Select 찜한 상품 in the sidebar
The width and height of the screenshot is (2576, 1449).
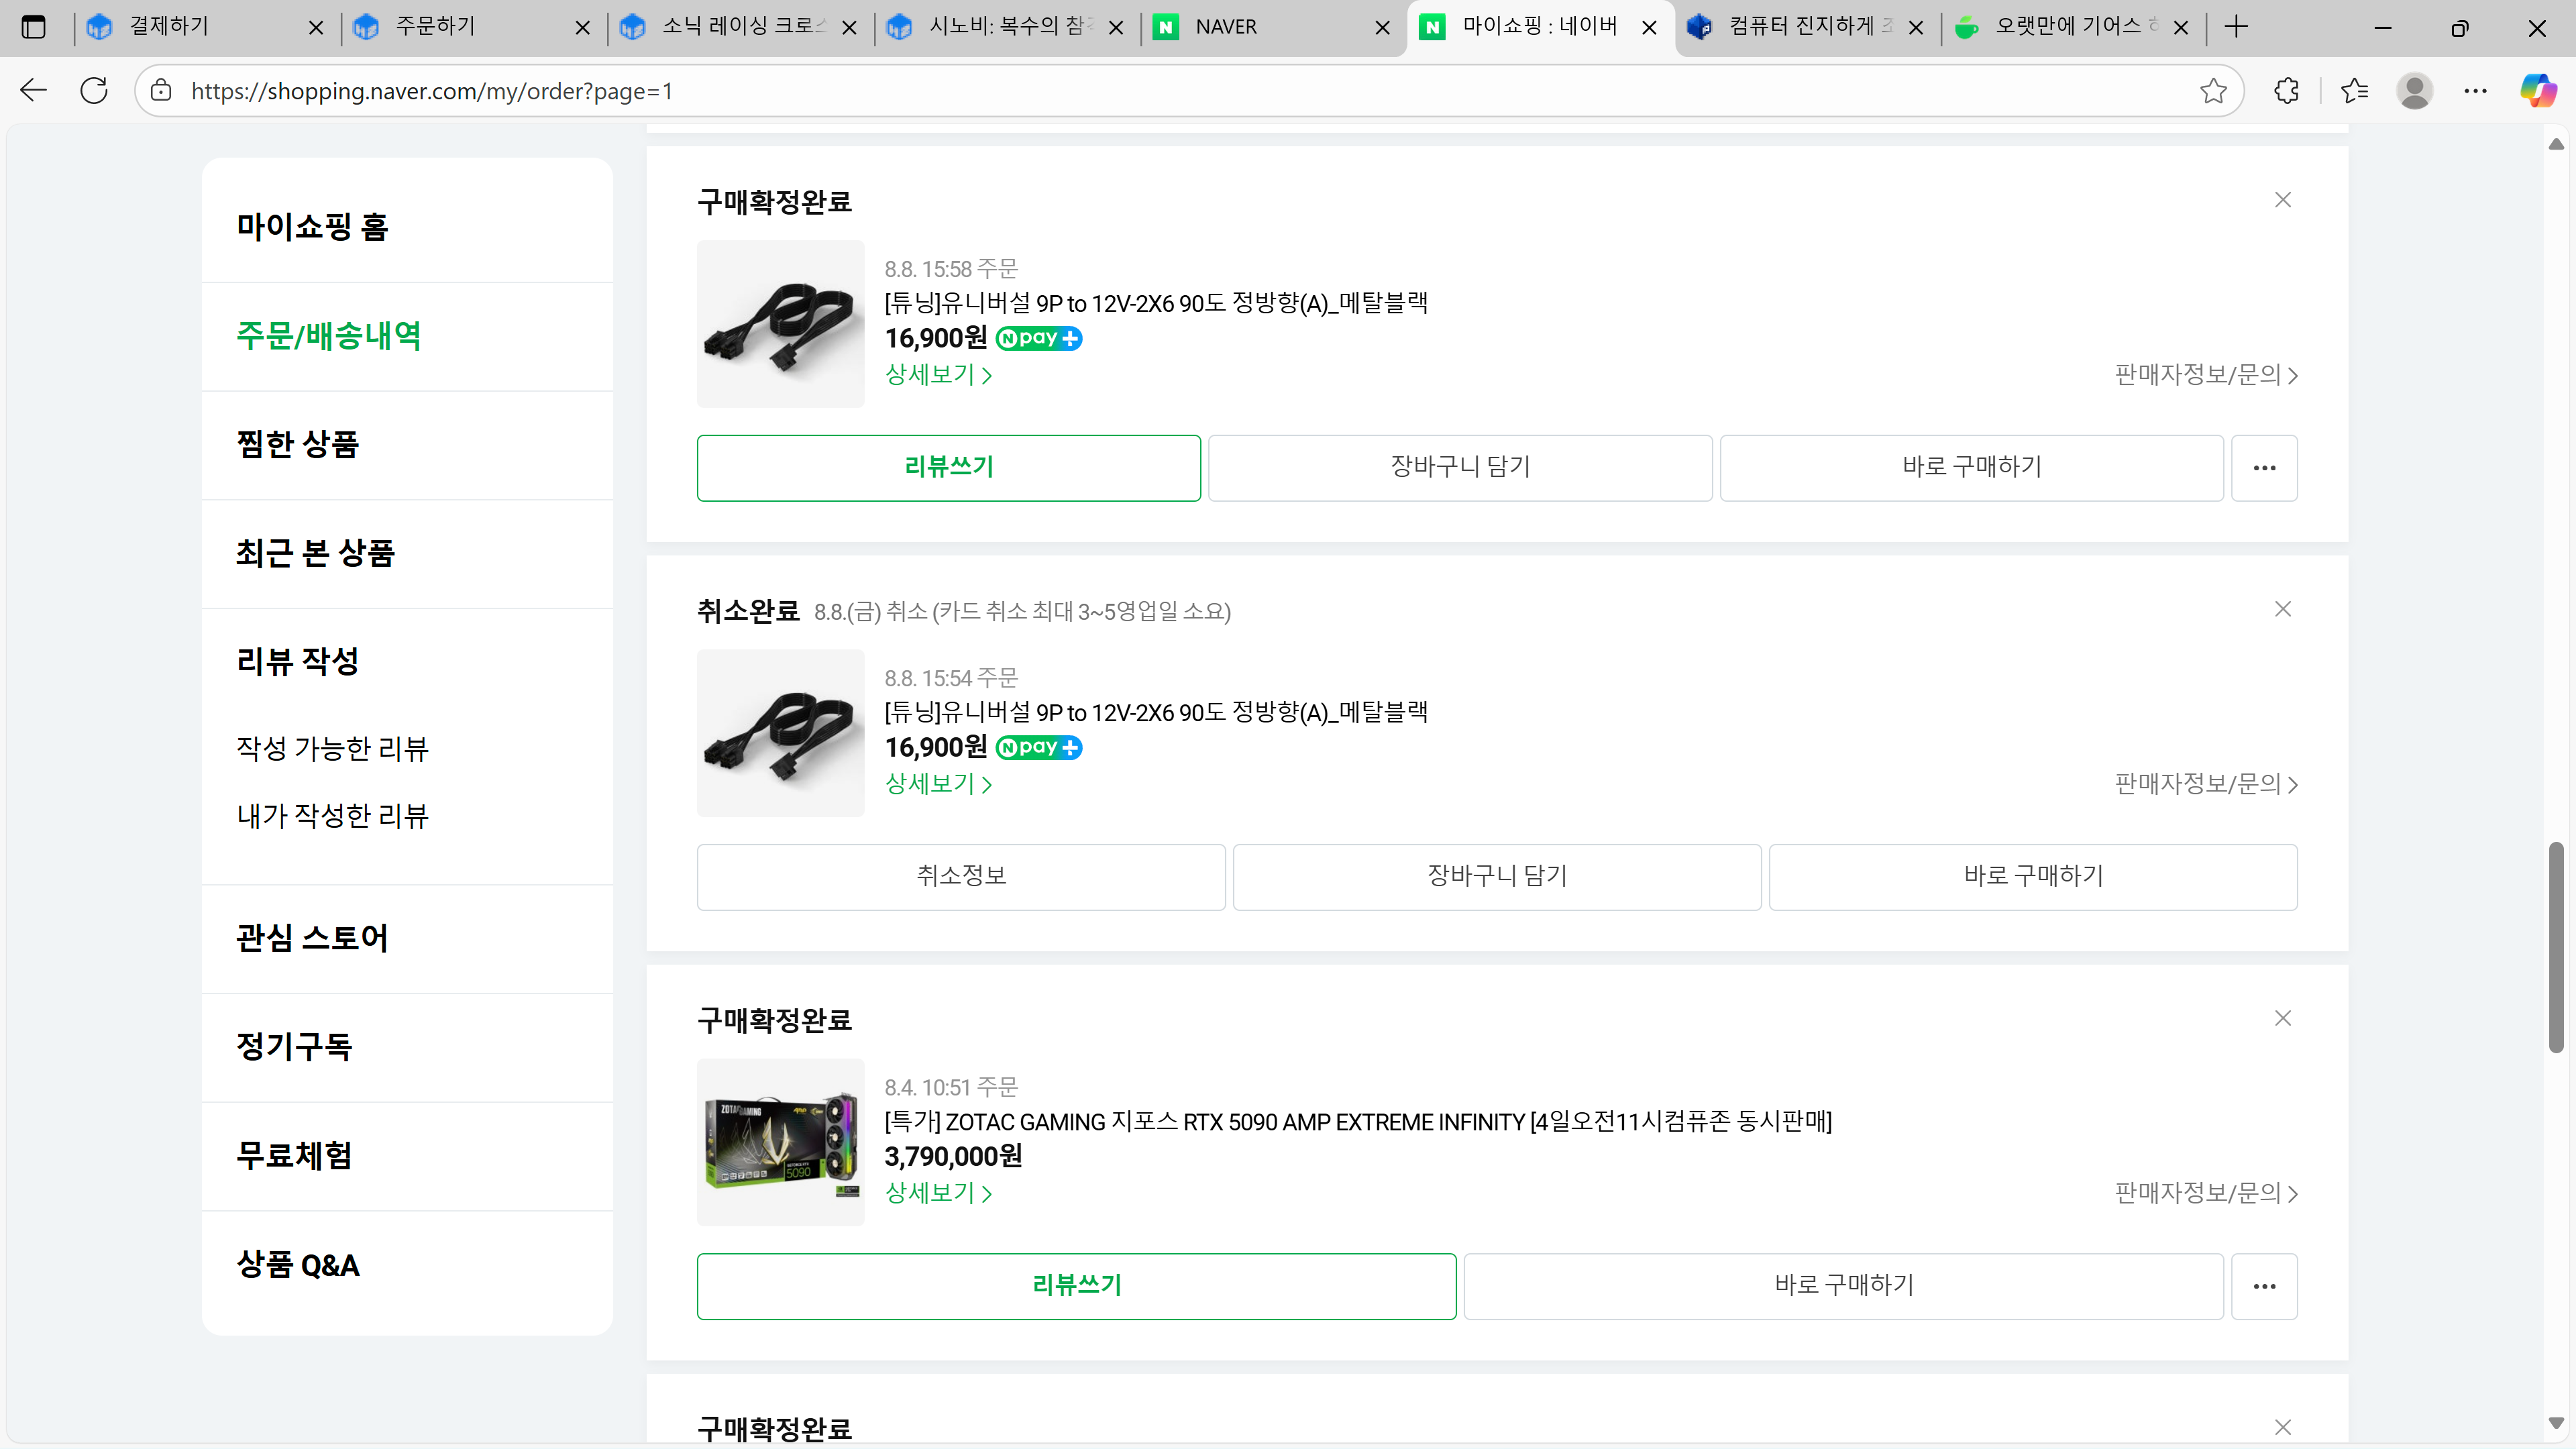[297, 444]
